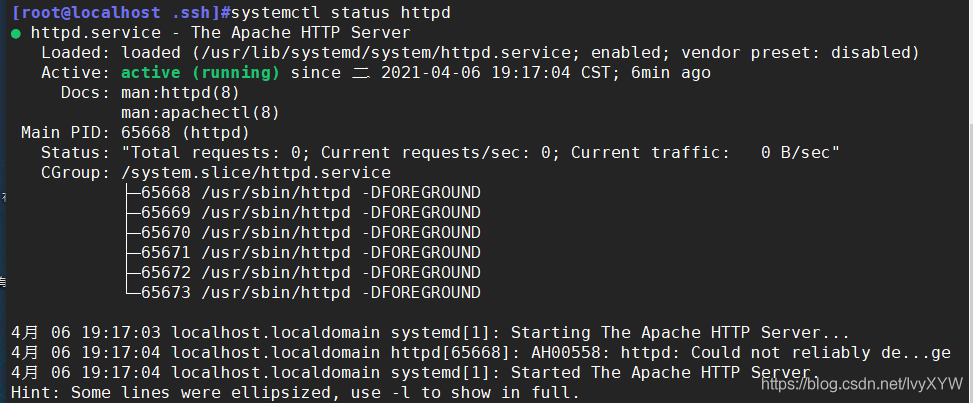The width and height of the screenshot is (973, 403).
Task: Click the CGroup /system.slice/httpd.service path
Action: 256,172
